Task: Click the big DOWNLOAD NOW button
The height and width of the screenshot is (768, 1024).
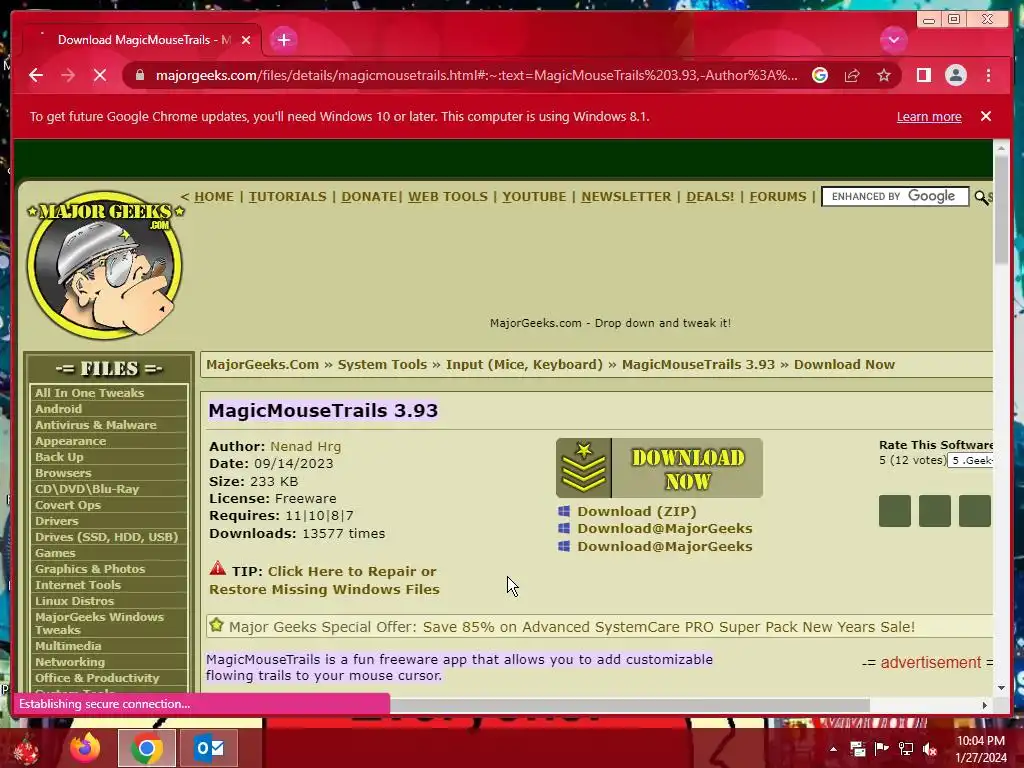Action: (x=659, y=468)
